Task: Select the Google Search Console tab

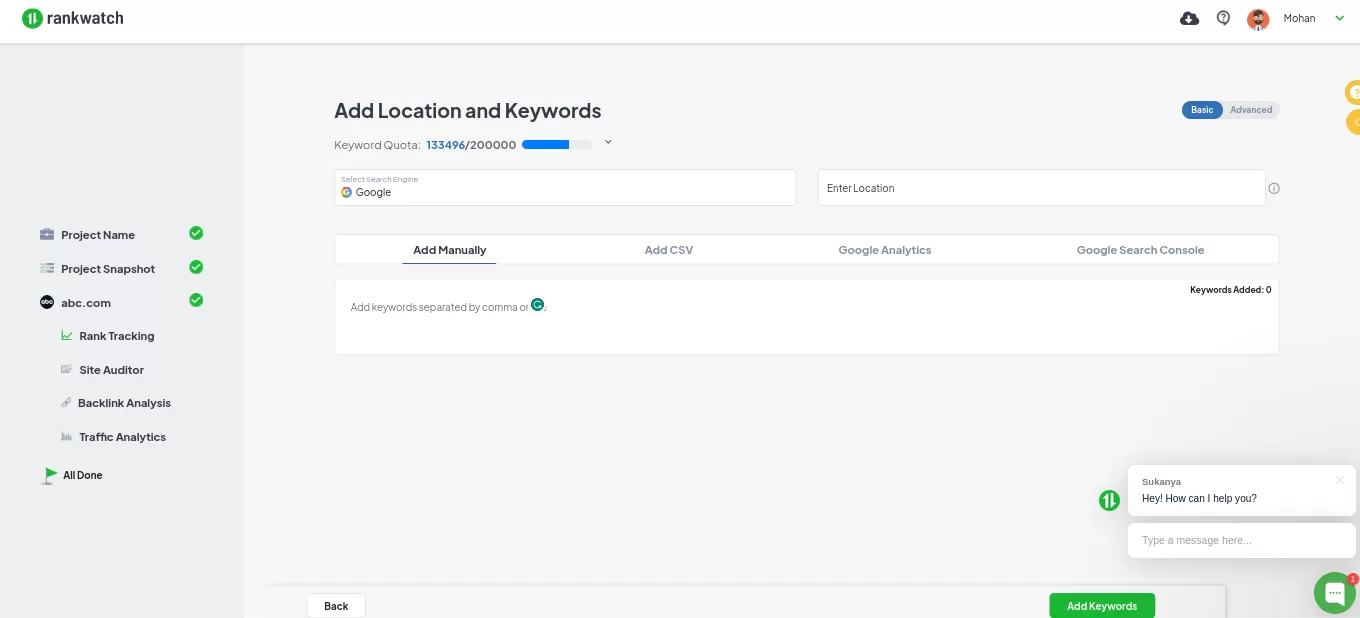Action: pyautogui.click(x=1140, y=250)
